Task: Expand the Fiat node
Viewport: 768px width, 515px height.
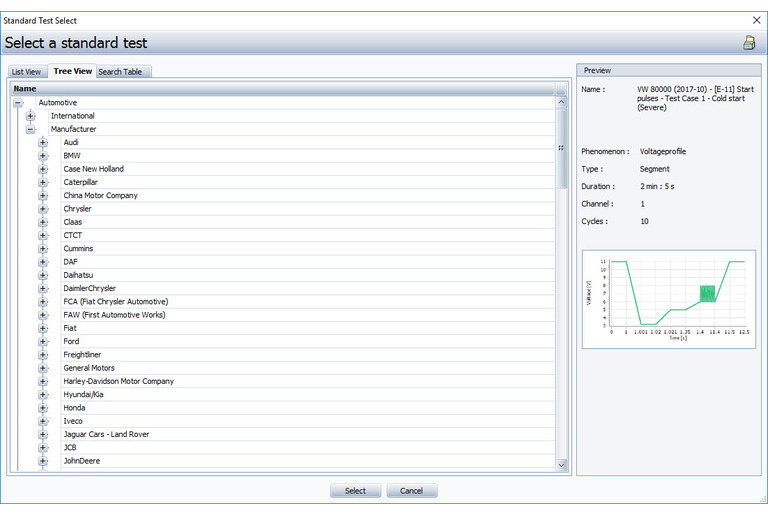Action: [43, 328]
